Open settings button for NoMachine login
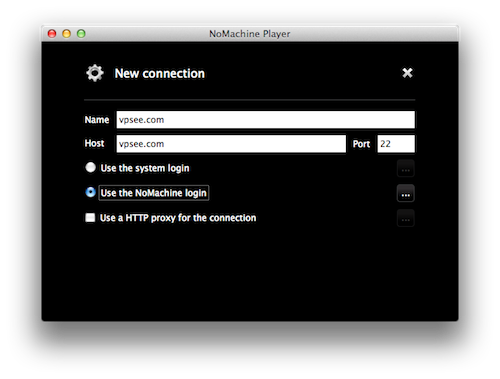 pos(406,193)
